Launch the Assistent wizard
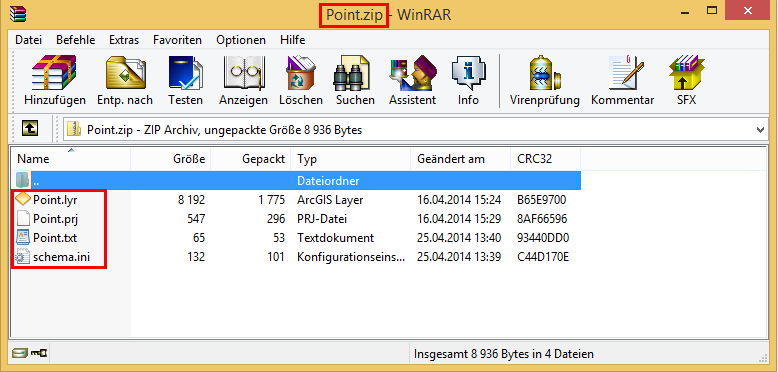Viewport: 778px width, 372px height. (x=412, y=81)
